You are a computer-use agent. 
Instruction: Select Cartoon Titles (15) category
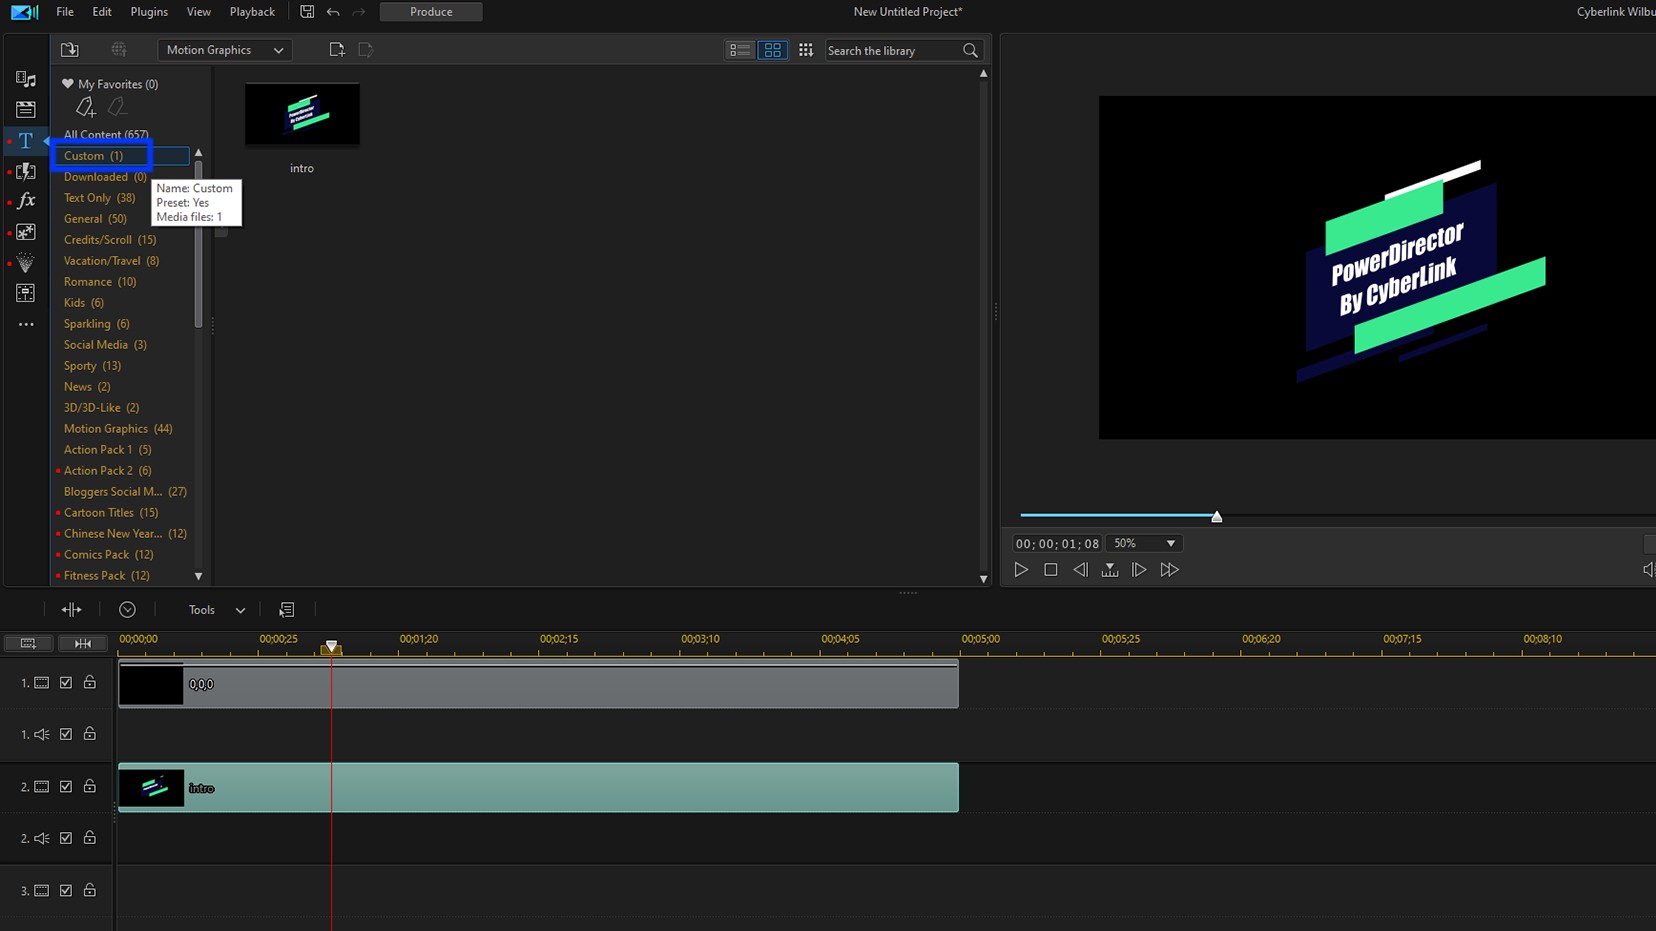(x=111, y=513)
